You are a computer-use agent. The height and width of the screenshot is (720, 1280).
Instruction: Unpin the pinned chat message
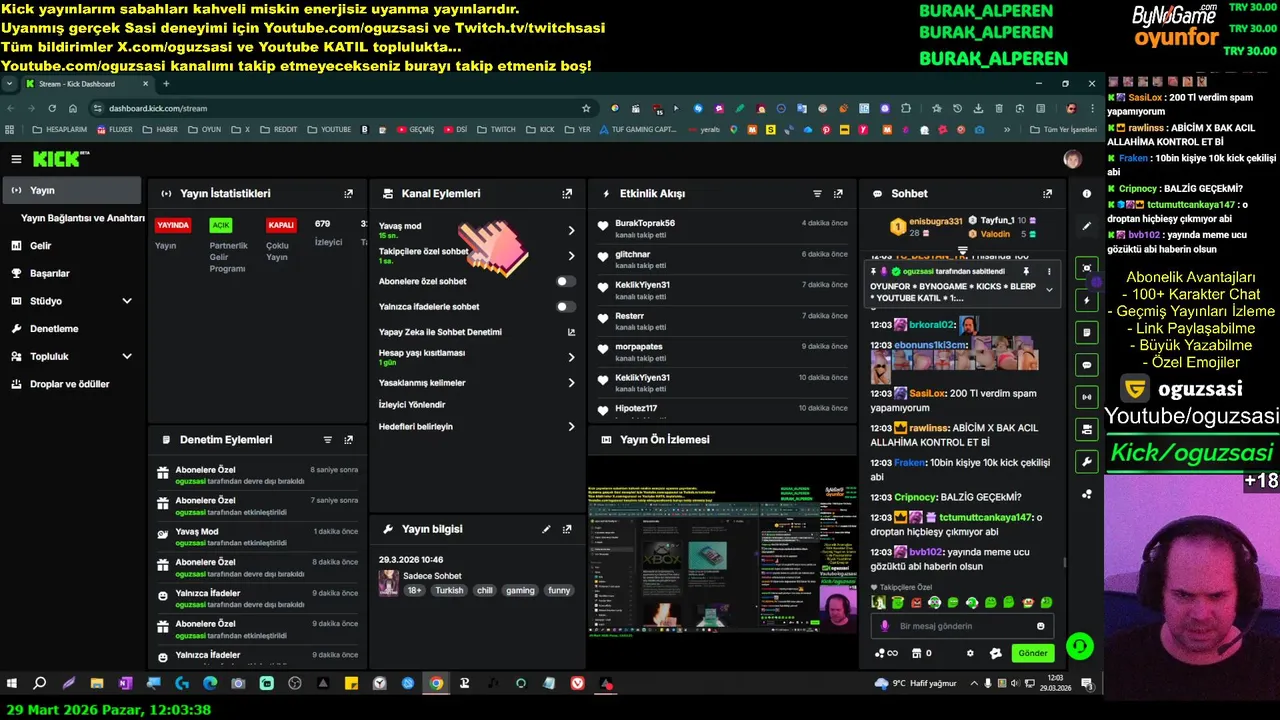click(x=1026, y=271)
